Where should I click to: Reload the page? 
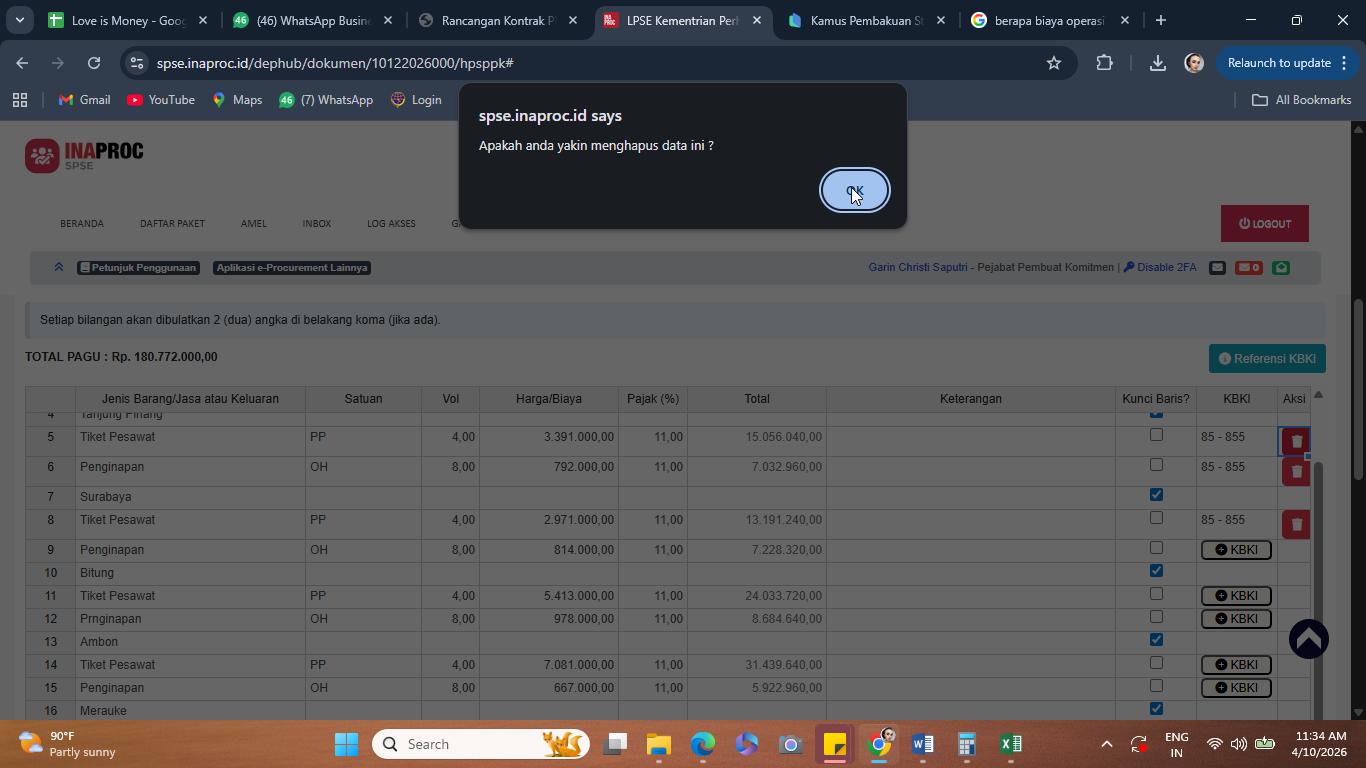[94, 63]
